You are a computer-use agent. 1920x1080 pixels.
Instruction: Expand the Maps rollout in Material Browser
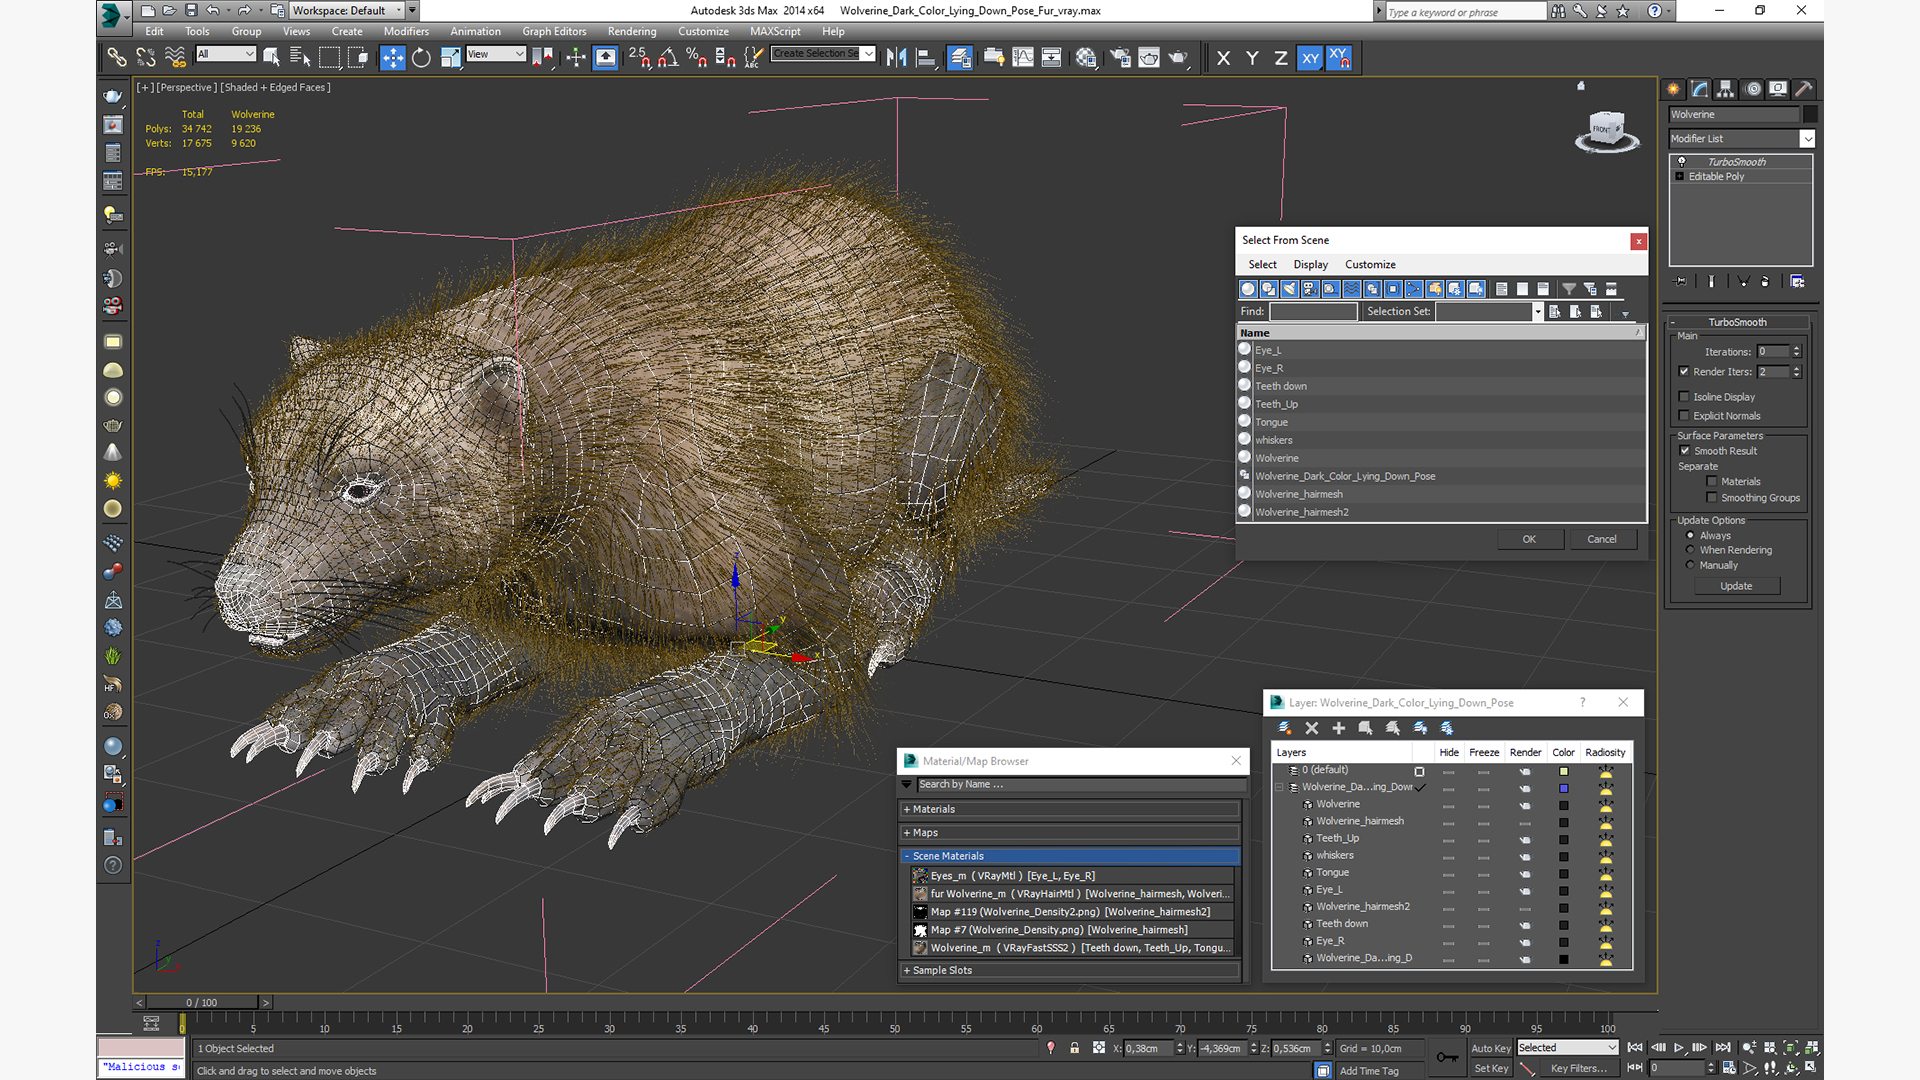[x=1069, y=832]
